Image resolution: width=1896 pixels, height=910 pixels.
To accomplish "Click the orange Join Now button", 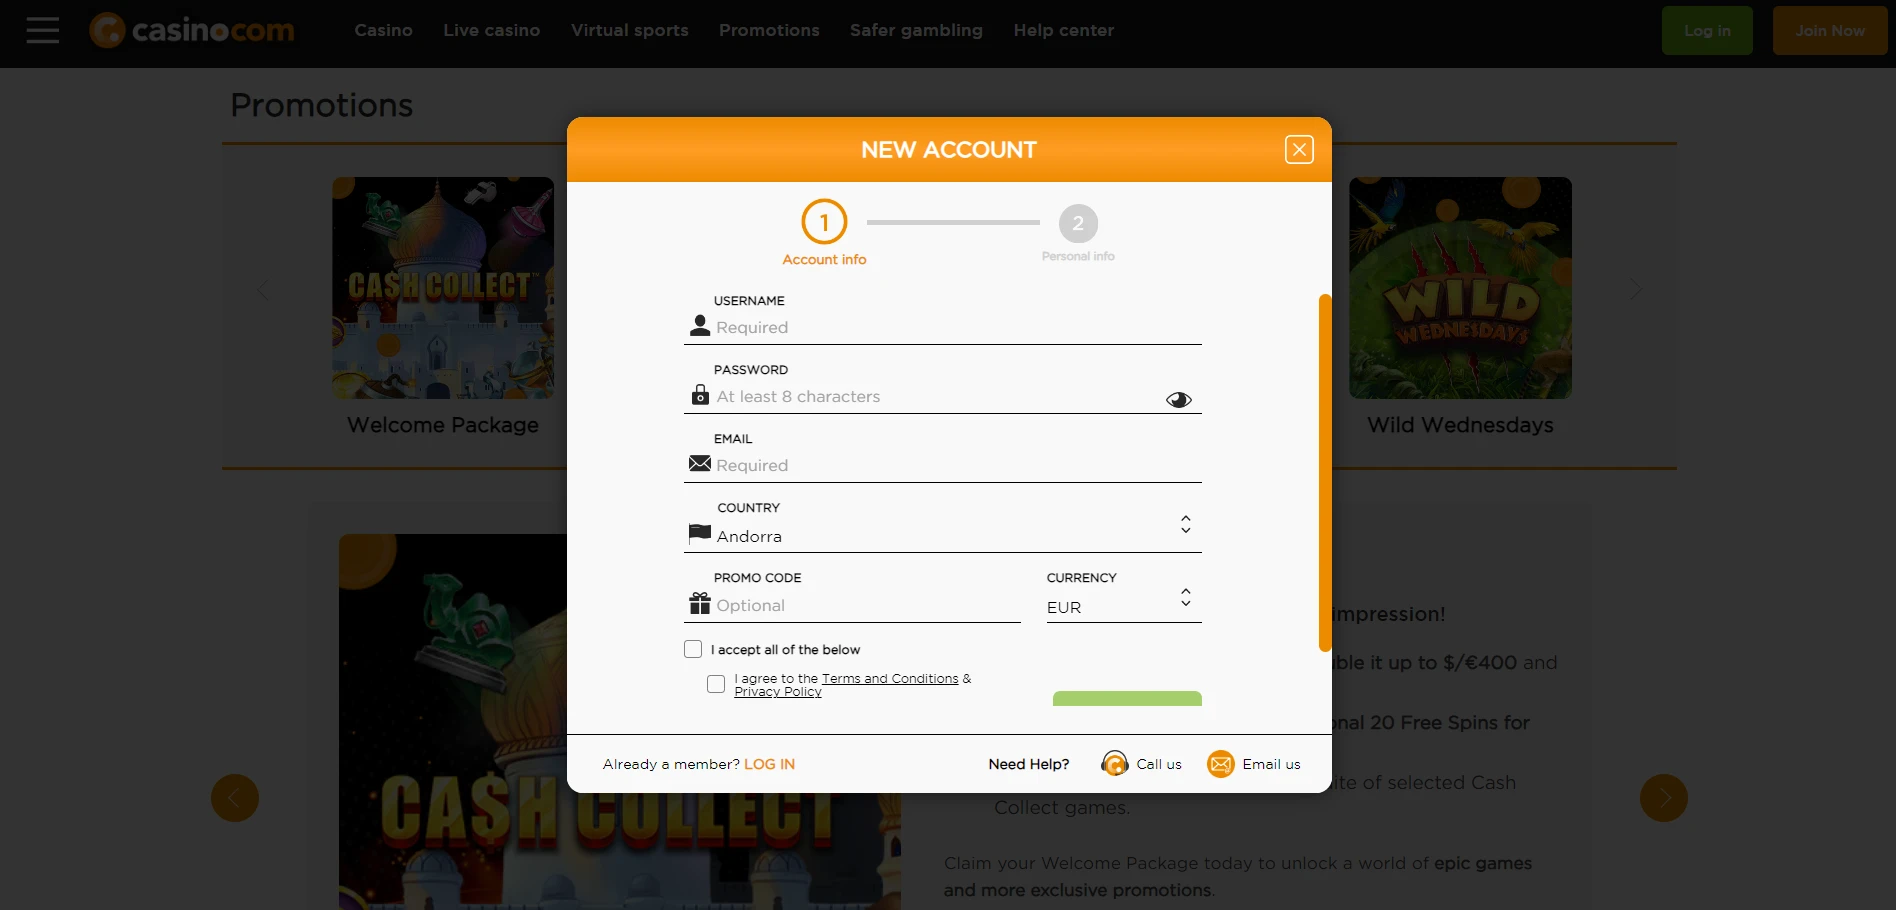I will [1830, 30].
